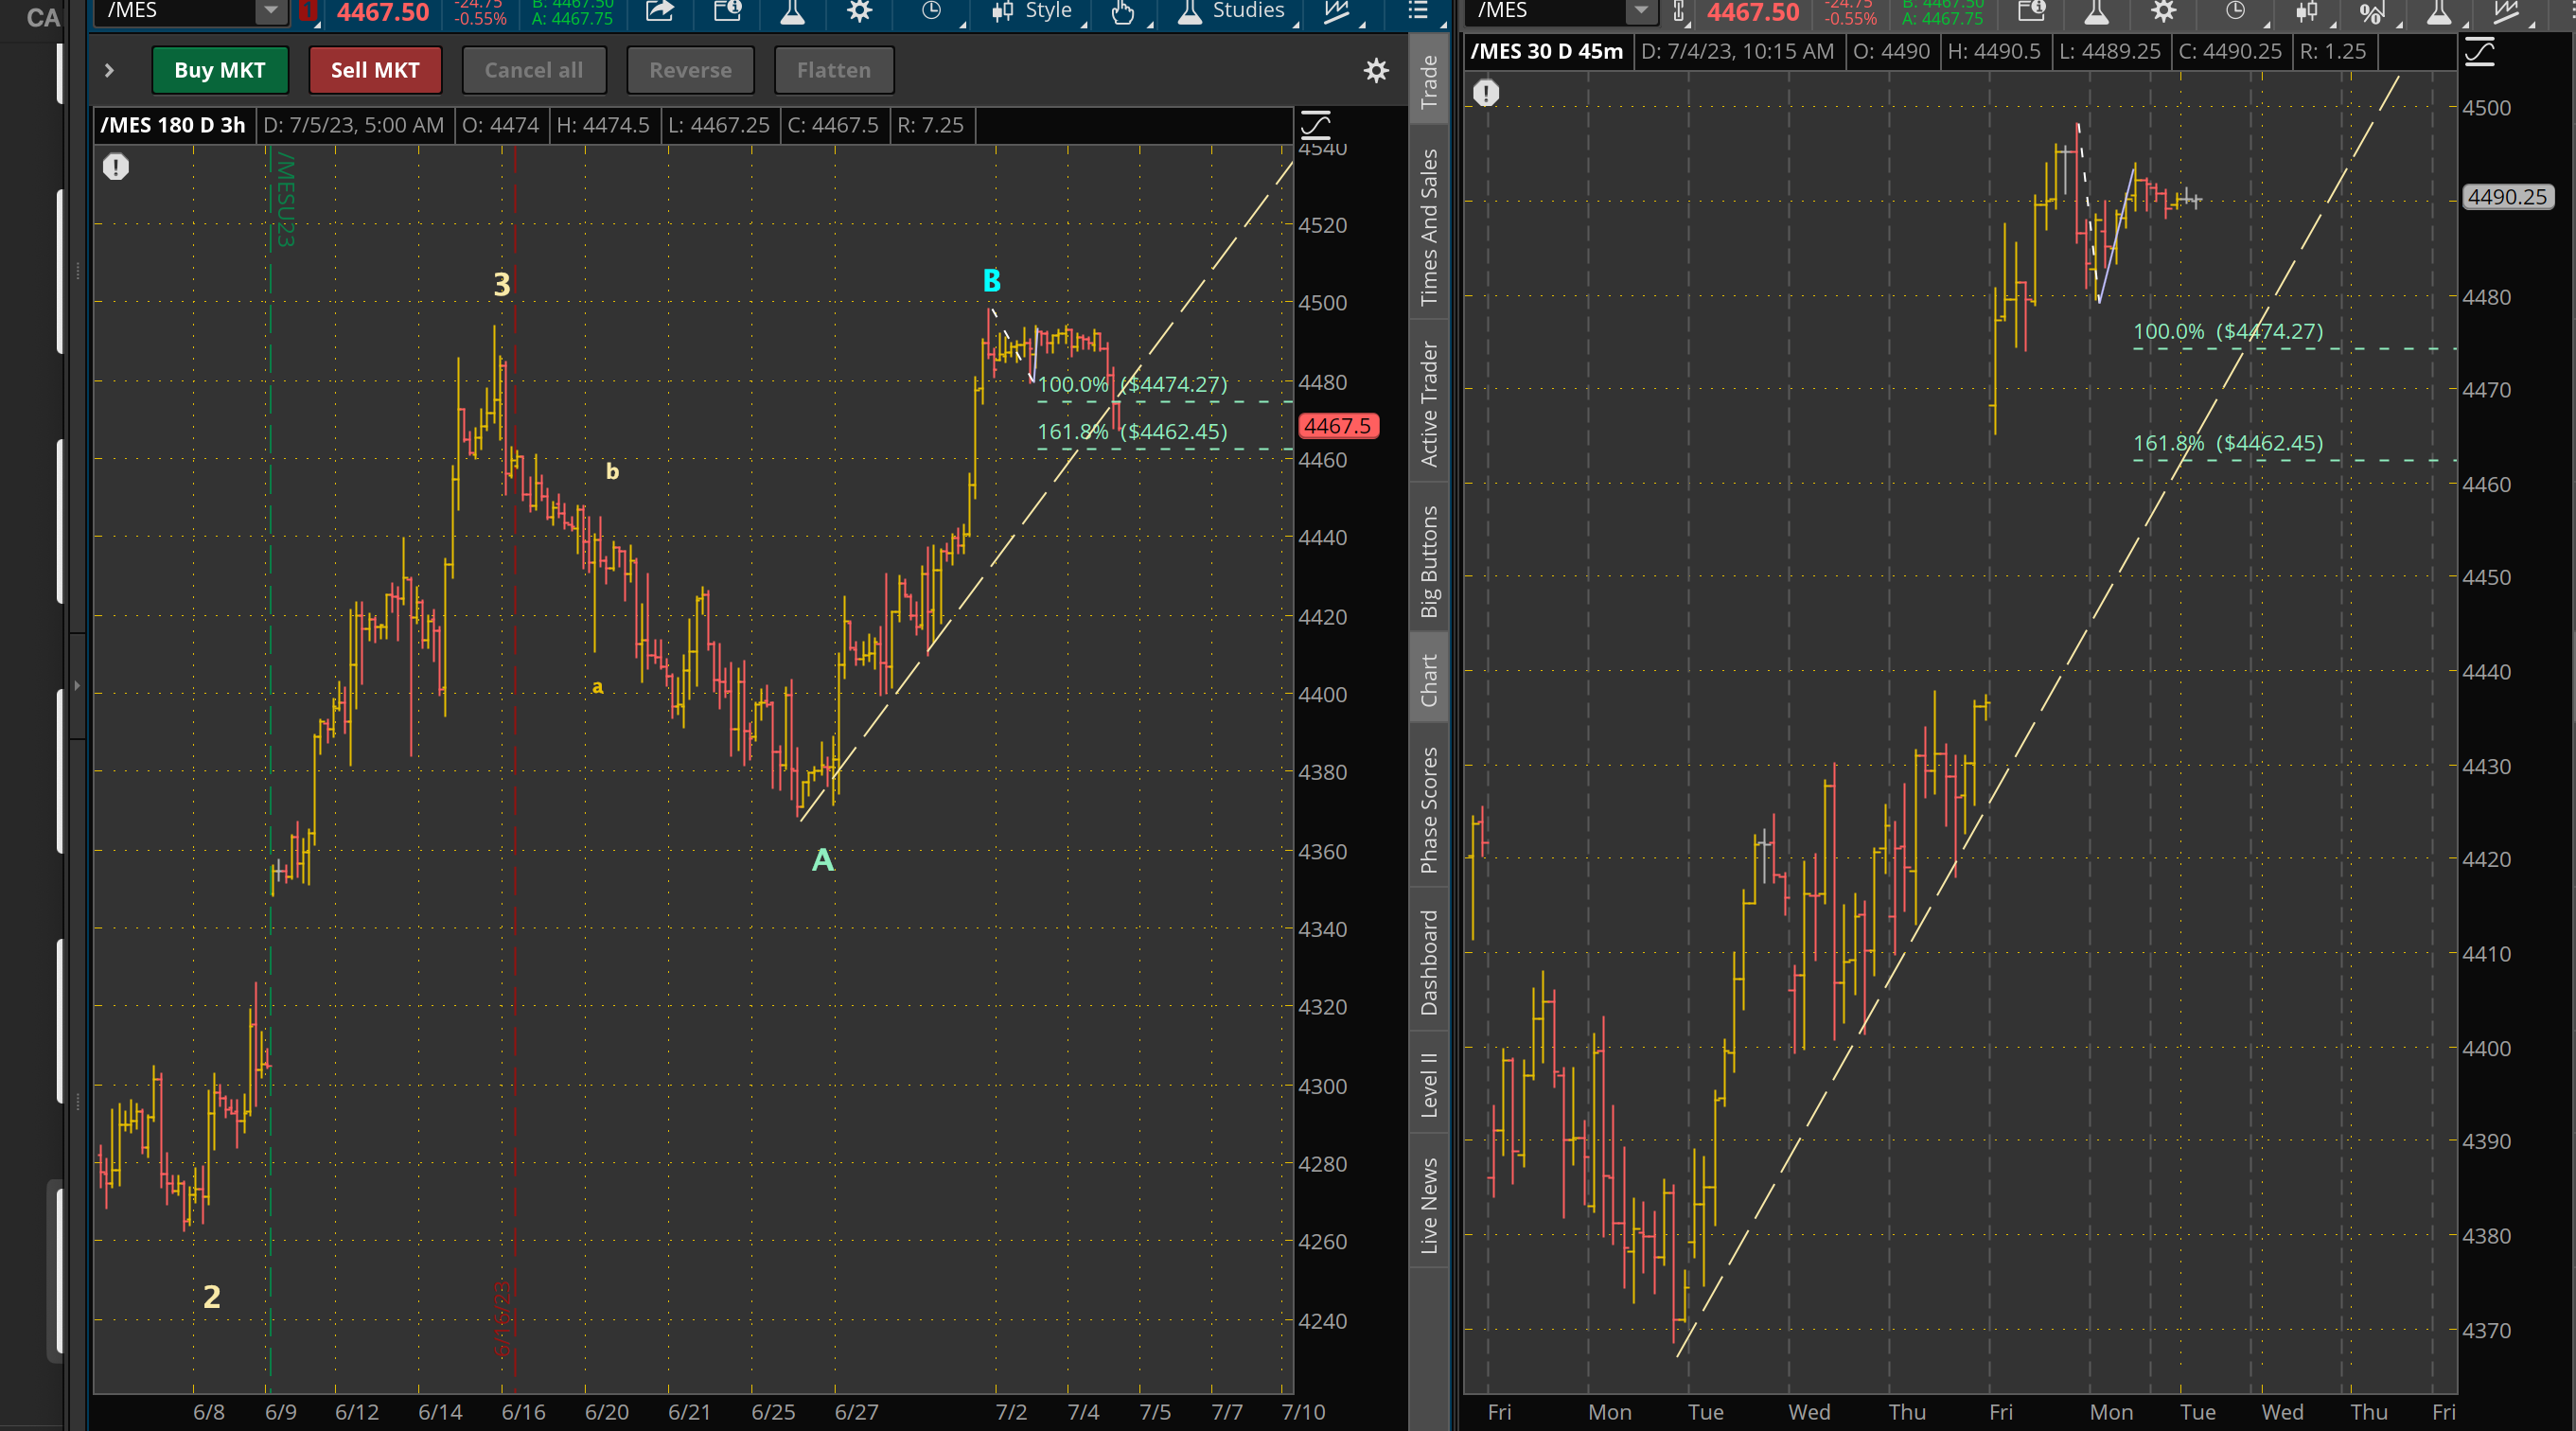Image resolution: width=2576 pixels, height=1431 pixels.
Task: Click the price axis scale icon in left chart
Action: coord(1315,124)
